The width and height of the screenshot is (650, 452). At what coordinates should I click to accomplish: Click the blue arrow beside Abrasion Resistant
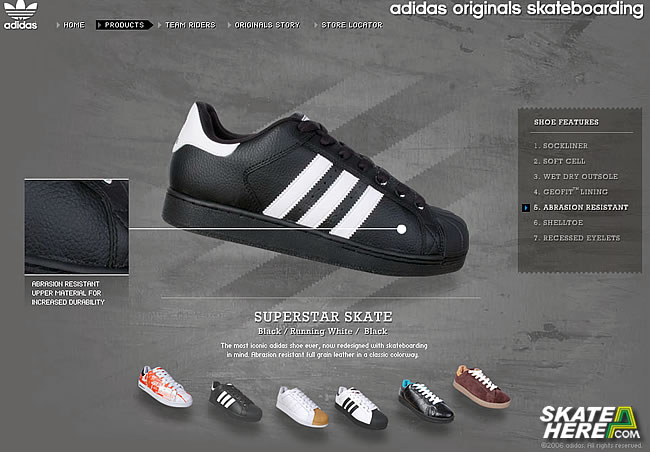(x=526, y=207)
